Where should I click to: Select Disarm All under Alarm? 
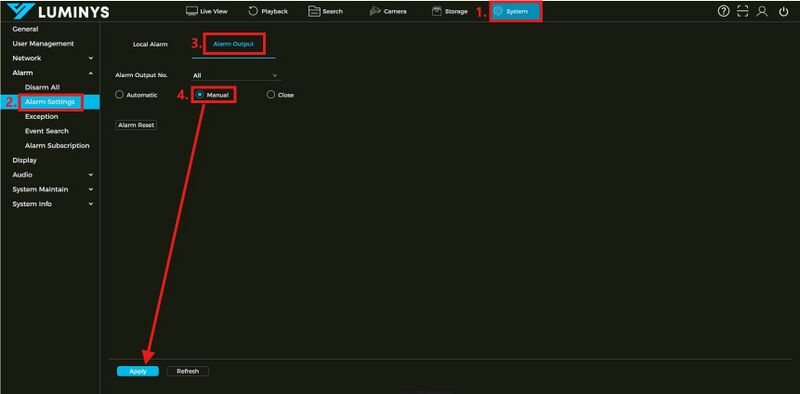[x=42, y=87]
